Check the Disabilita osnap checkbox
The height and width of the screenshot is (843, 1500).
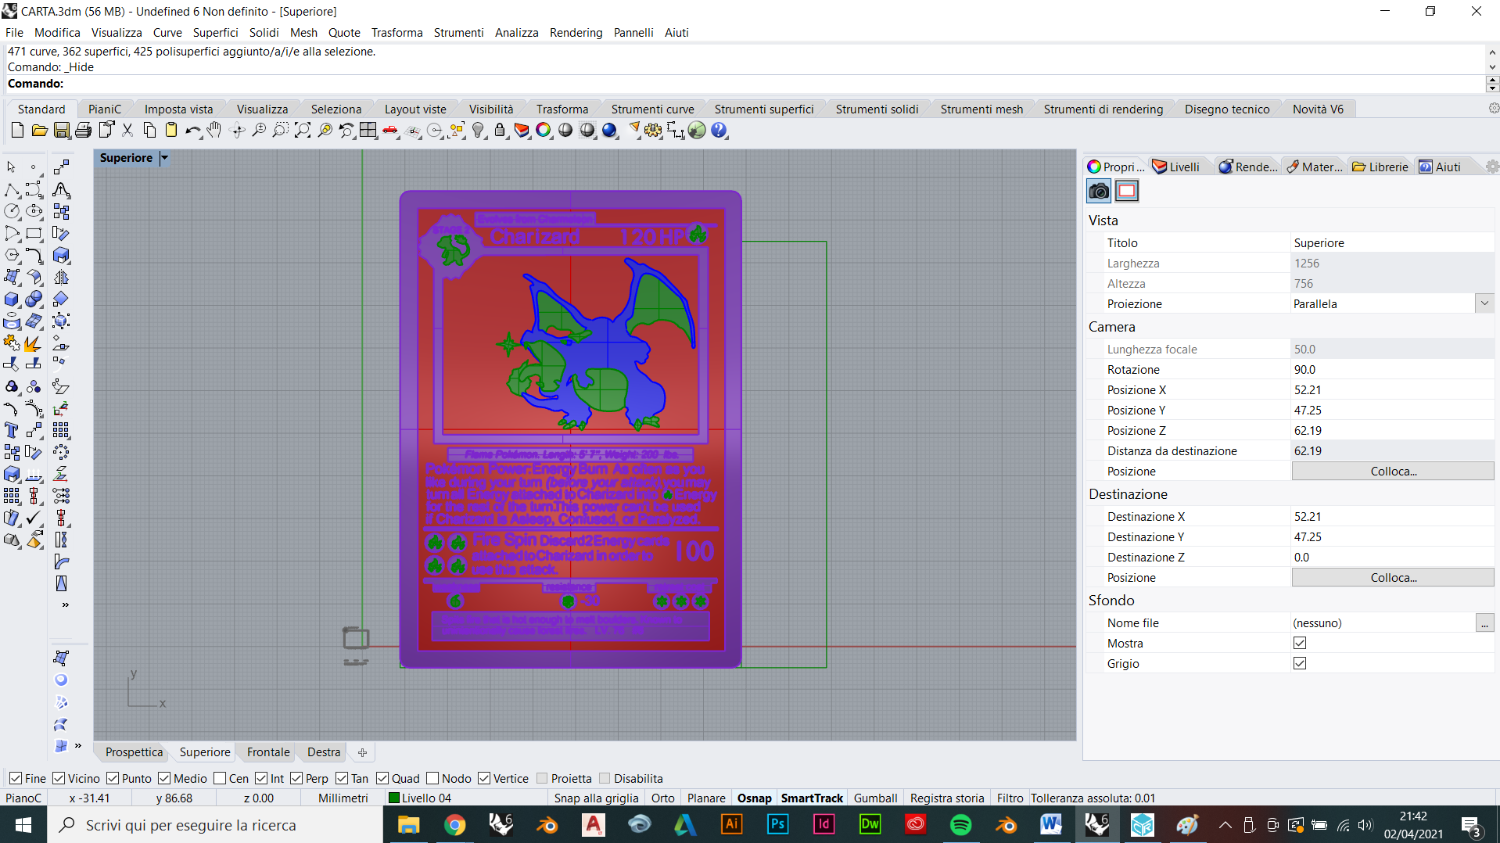tap(605, 778)
